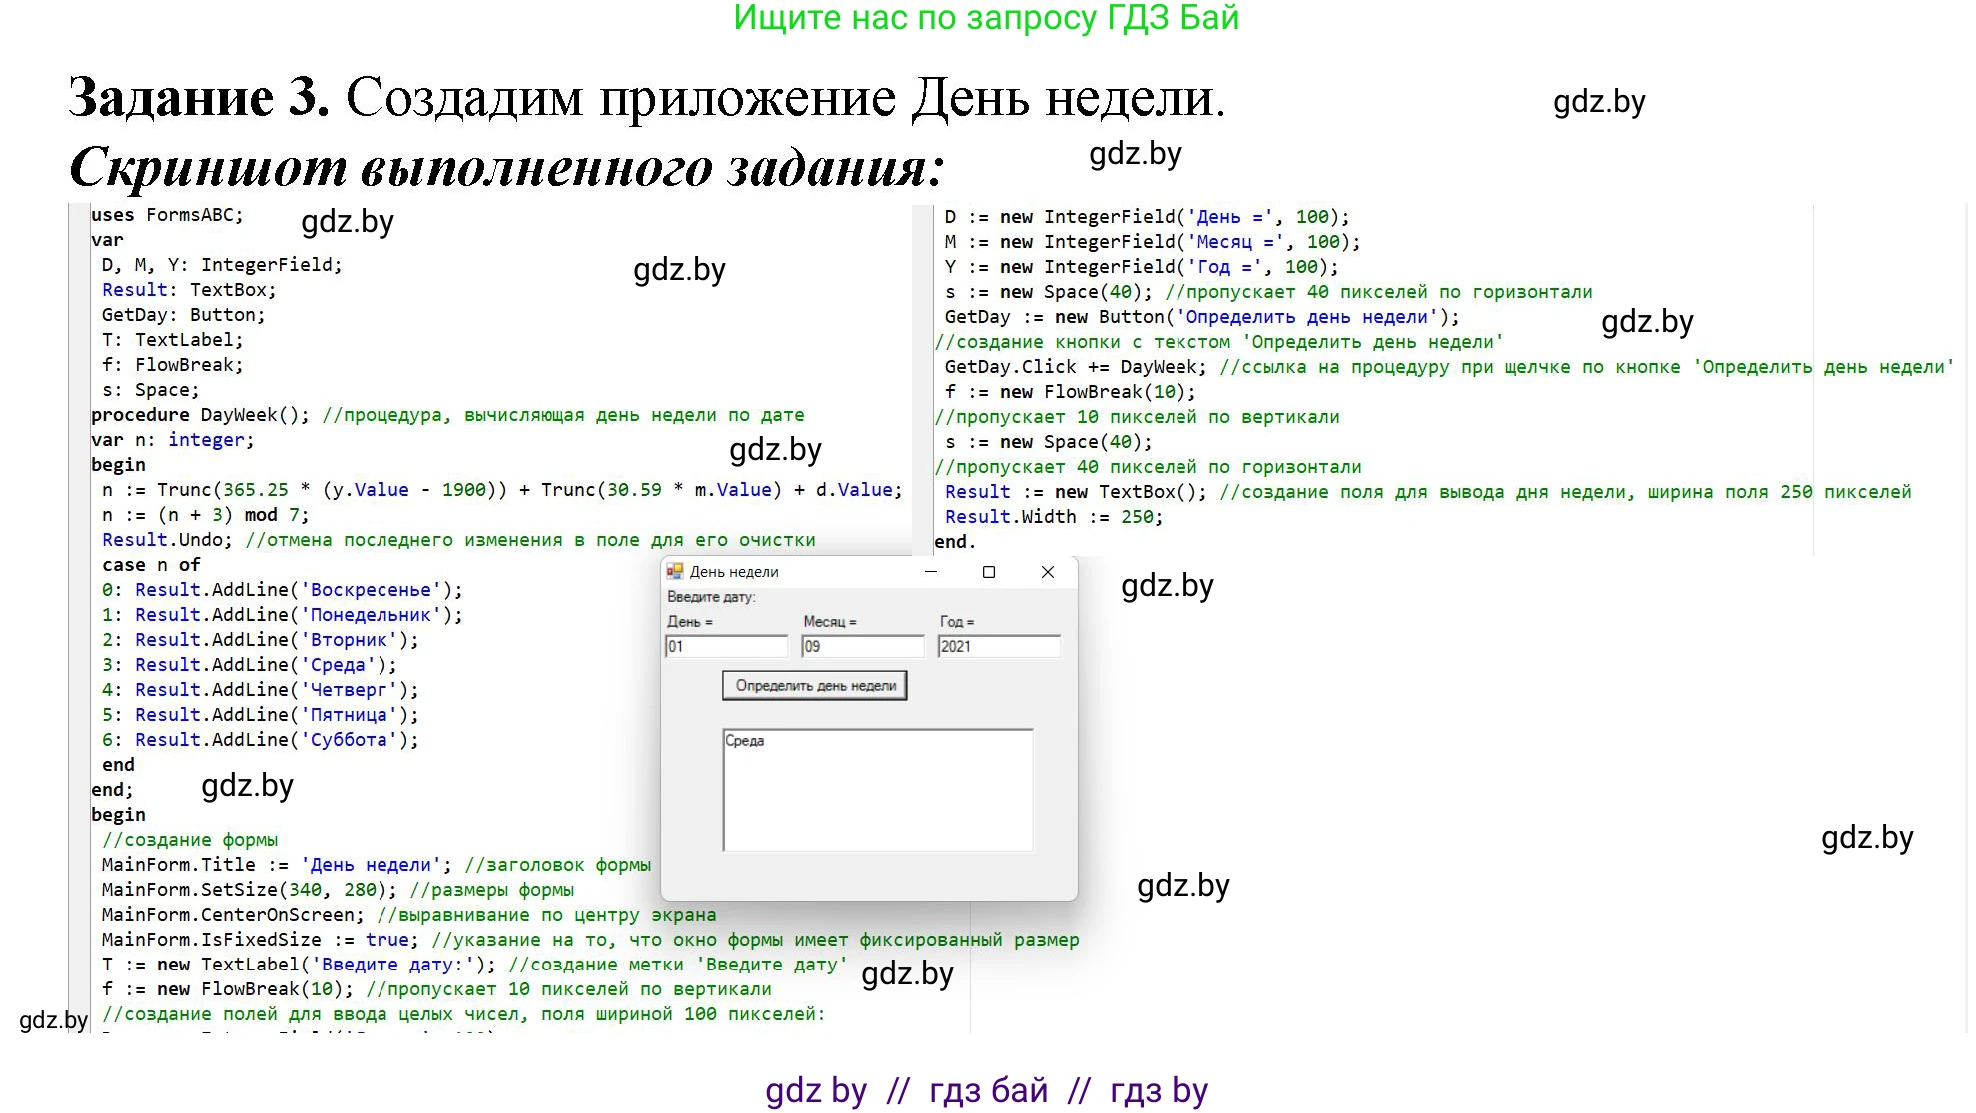Image resolution: width=1976 pixels, height=1113 pixels.
Task: Click the День input field containing 01
Action: [726, 646]
